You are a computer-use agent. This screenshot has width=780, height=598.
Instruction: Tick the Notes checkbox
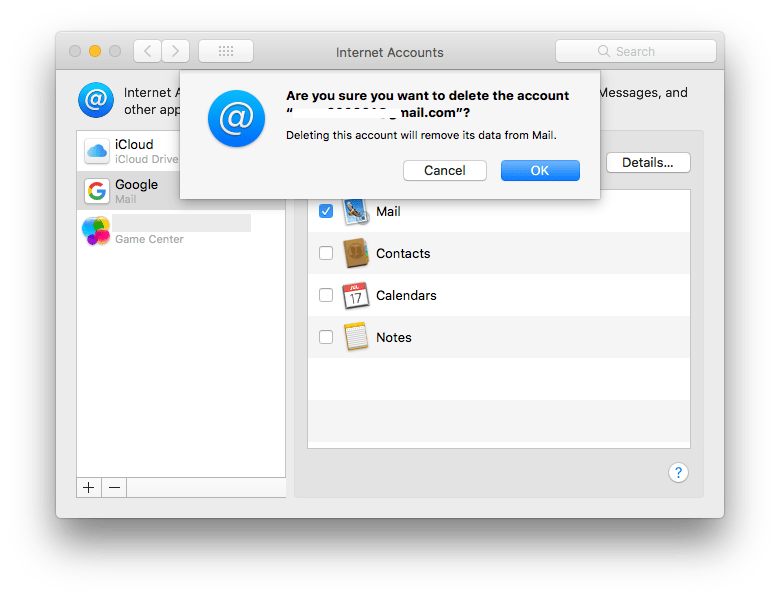tap(325, 337)
